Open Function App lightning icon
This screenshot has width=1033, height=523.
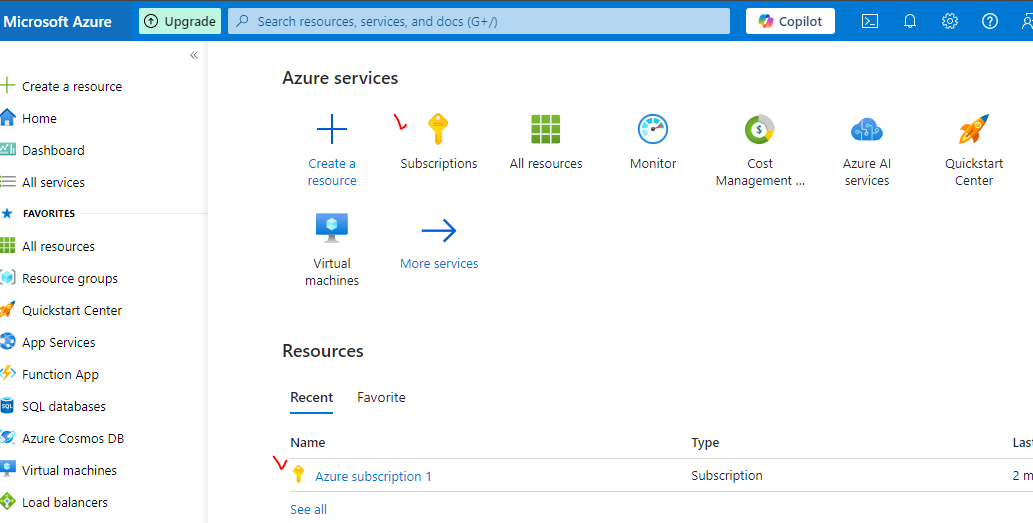(7, 373)
